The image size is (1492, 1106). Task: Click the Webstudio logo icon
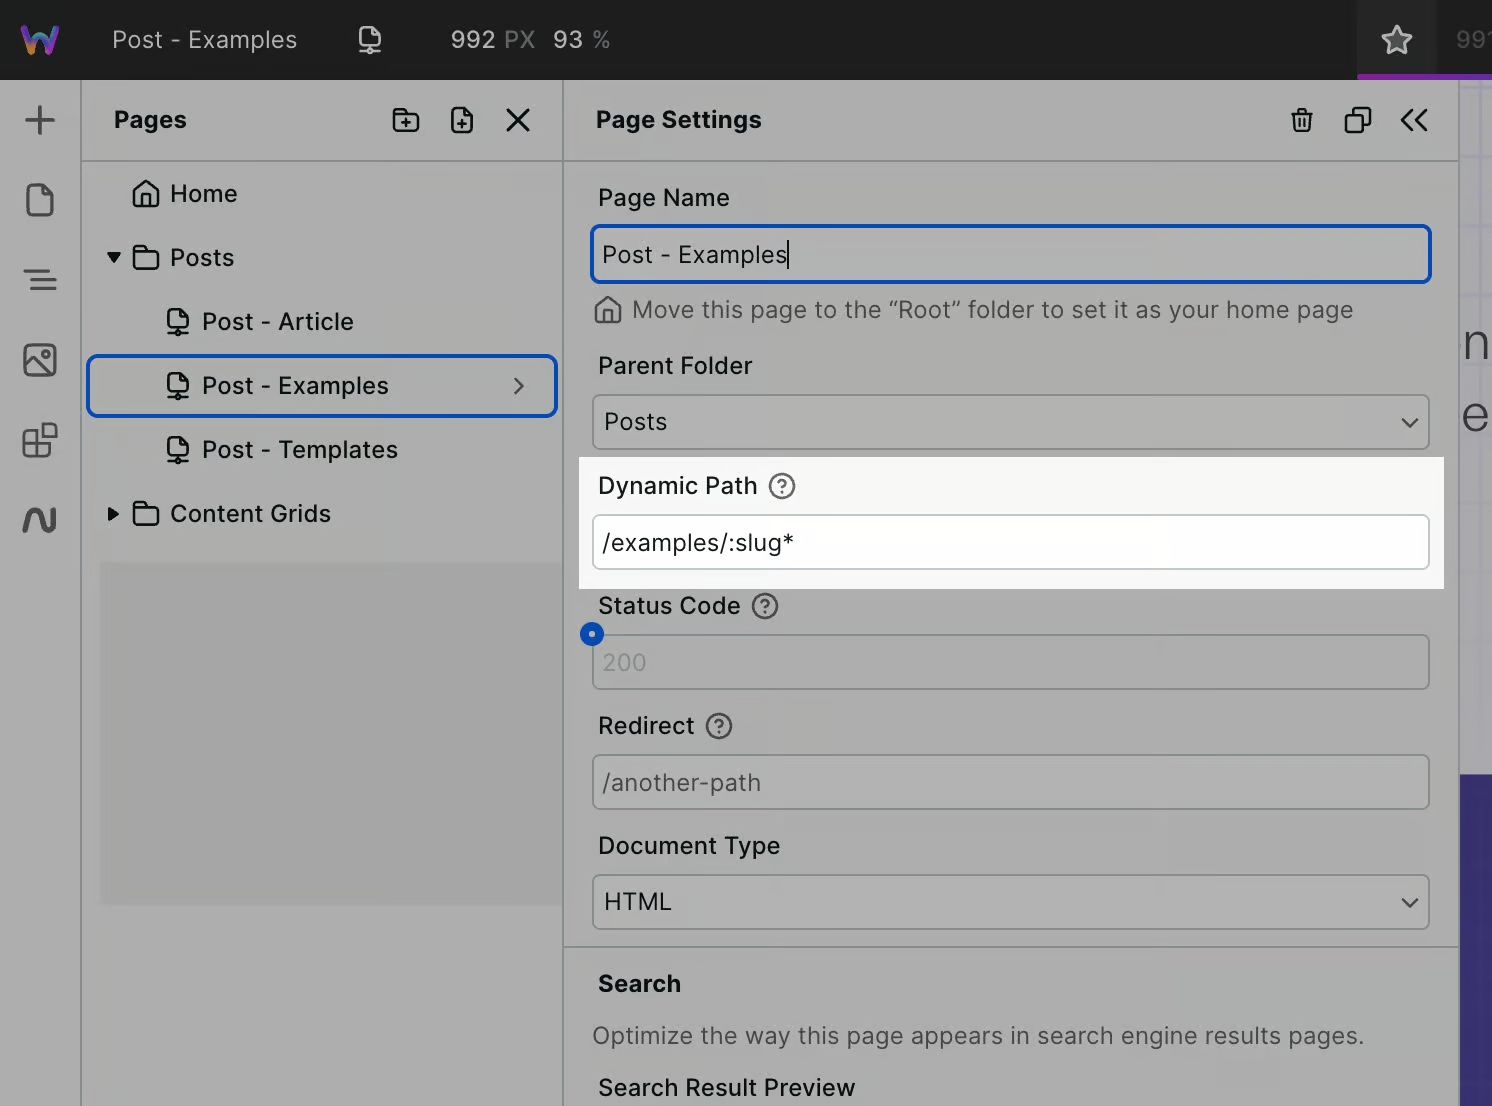point(40,40)
